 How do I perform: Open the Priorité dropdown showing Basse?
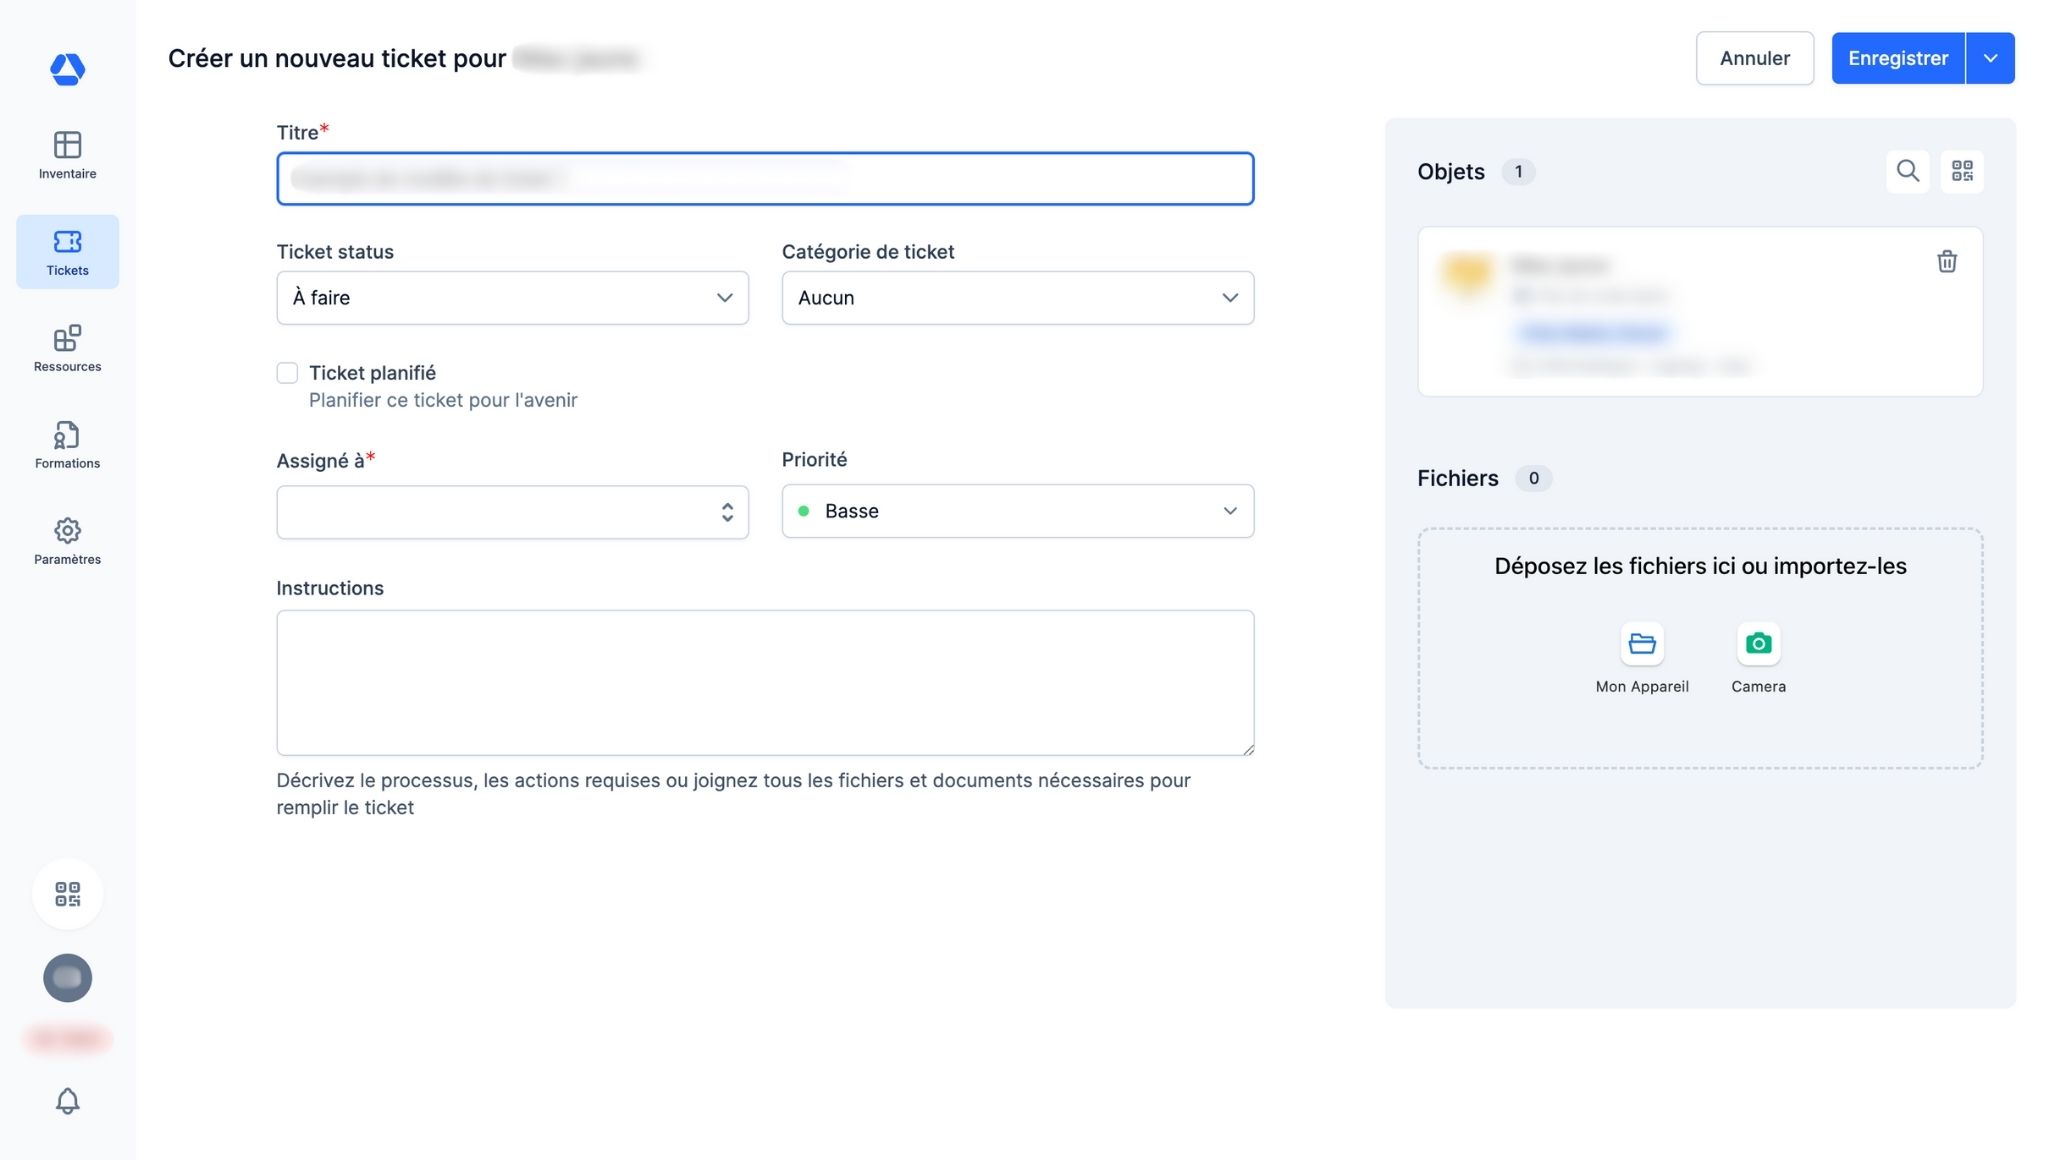click(x=1017, y=511)
